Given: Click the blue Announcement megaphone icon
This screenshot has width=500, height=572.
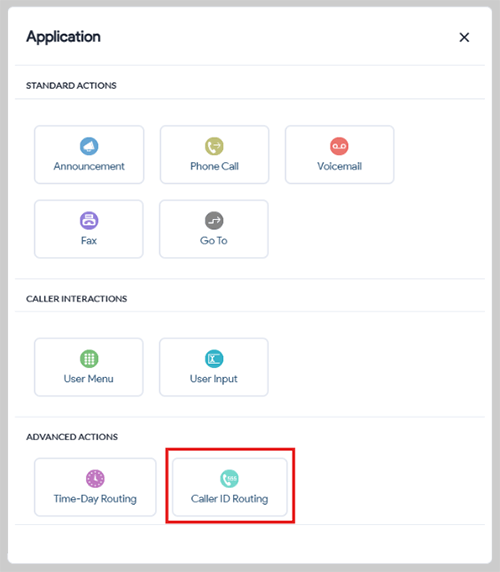Looking at the screenshot, I should click(89, 146).
